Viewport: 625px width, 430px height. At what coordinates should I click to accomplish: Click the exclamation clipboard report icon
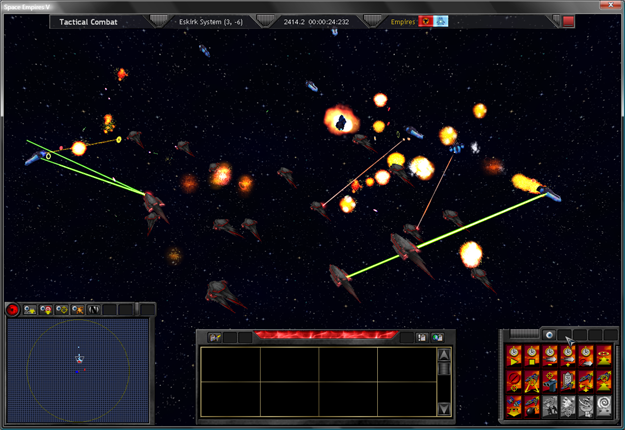click(422, 338)
